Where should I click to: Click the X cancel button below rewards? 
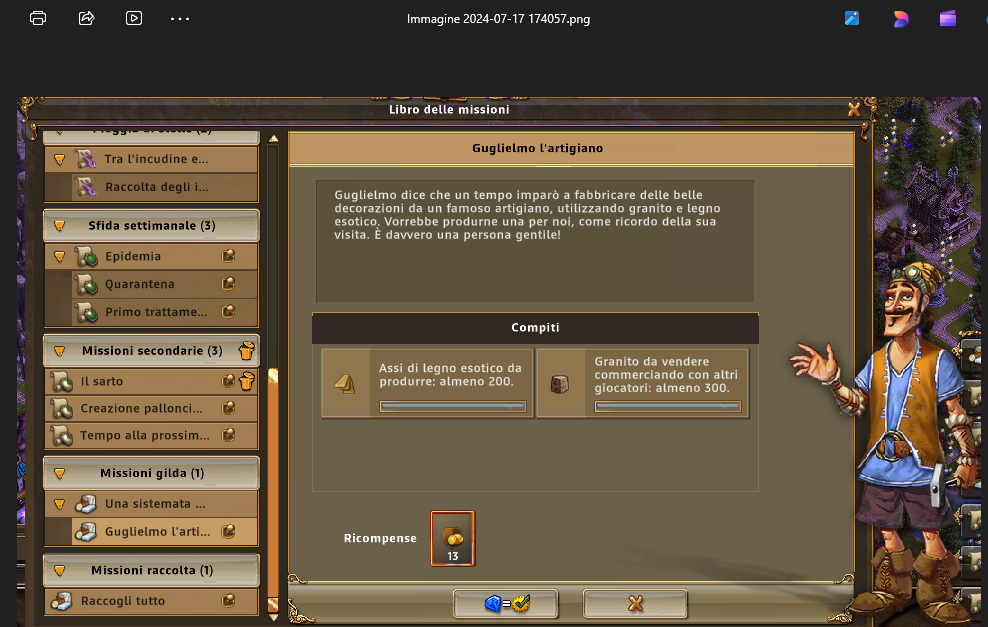(x=635, y=604)
